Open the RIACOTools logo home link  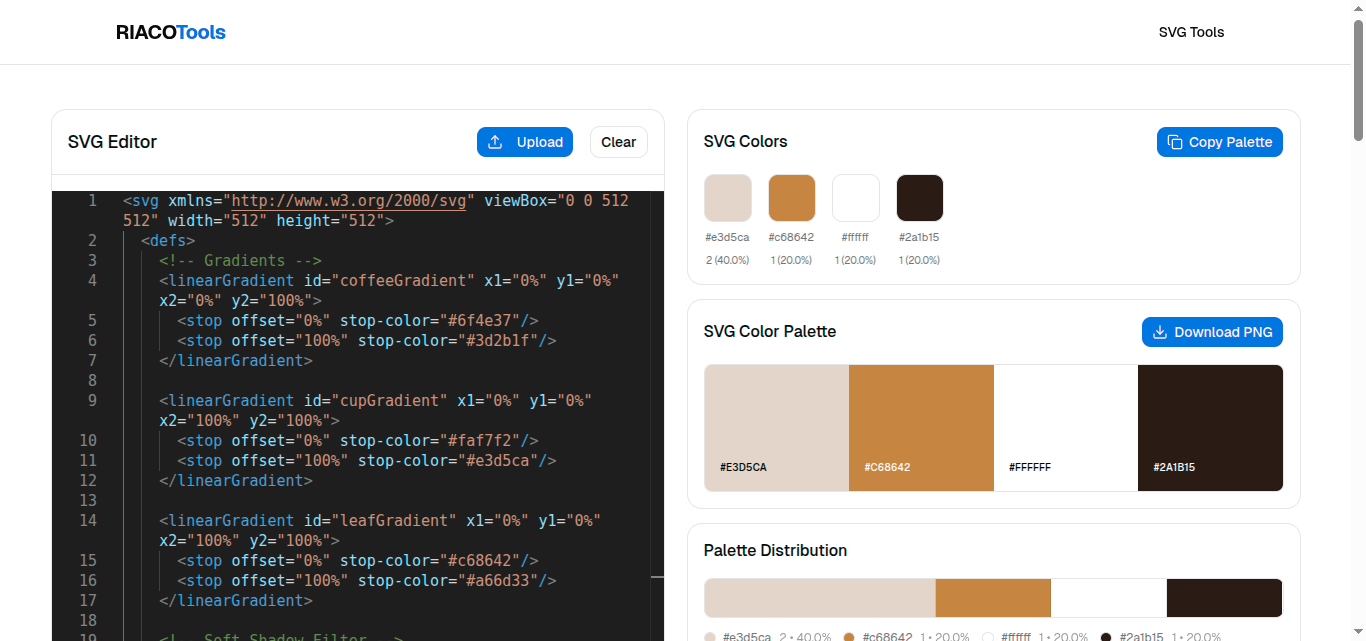171,32
